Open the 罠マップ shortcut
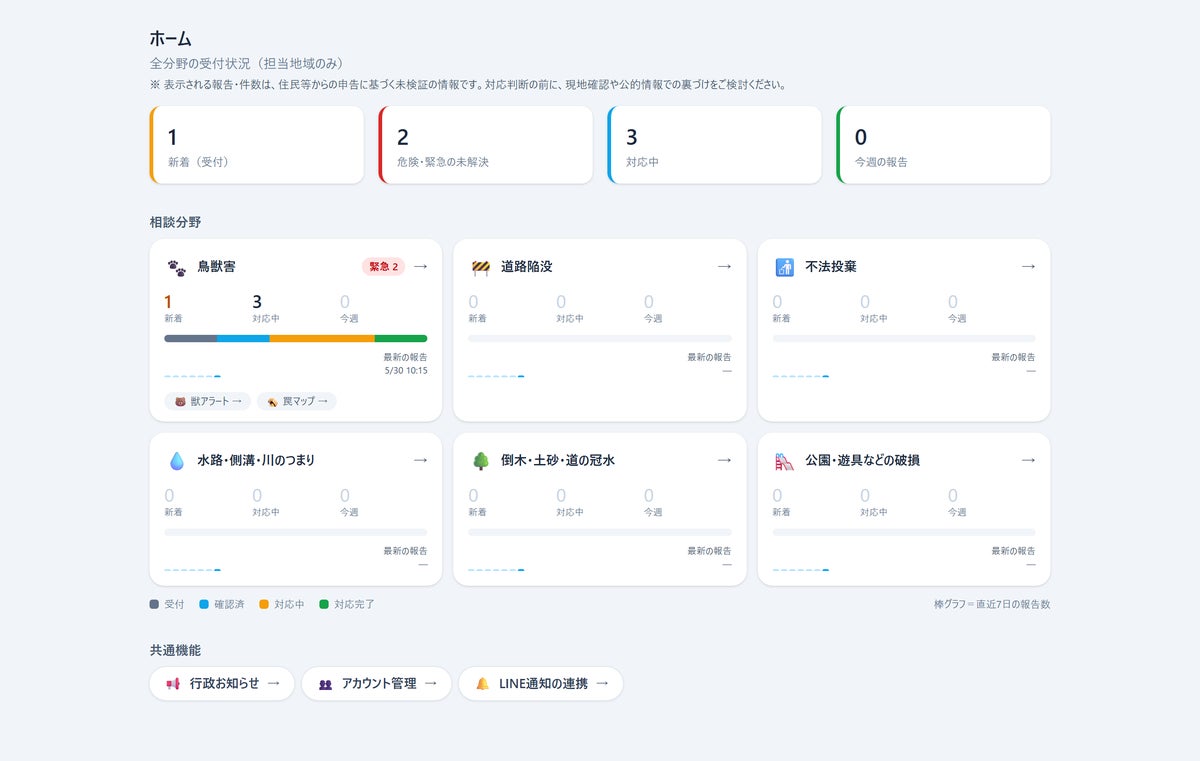1200x761 pixels. (x=297, y=401)
